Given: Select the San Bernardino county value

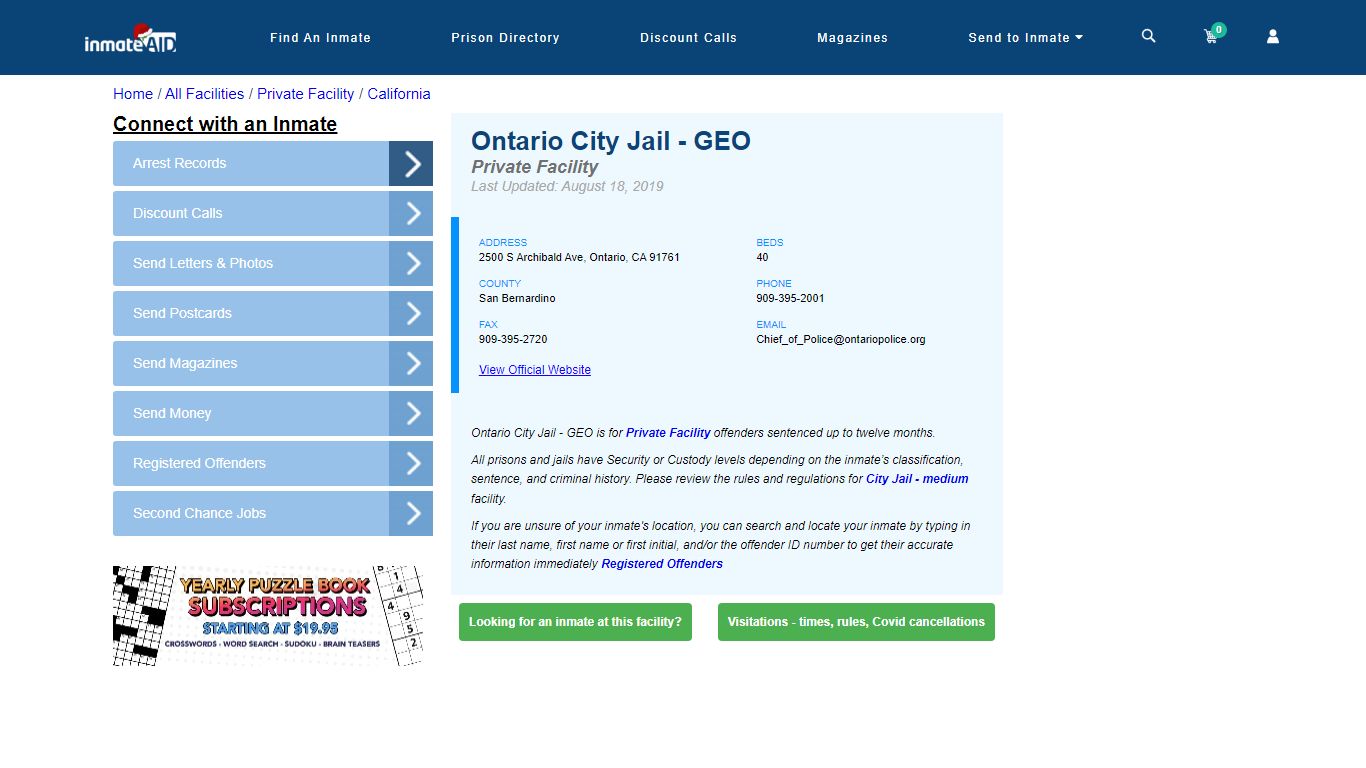Looking at the screenshot, I should 517,298.
